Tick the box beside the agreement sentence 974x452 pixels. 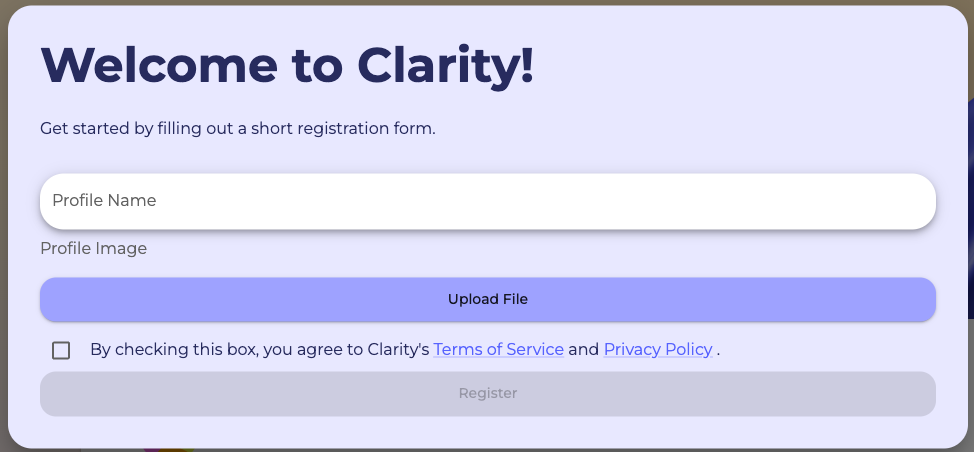pos(62,350)
